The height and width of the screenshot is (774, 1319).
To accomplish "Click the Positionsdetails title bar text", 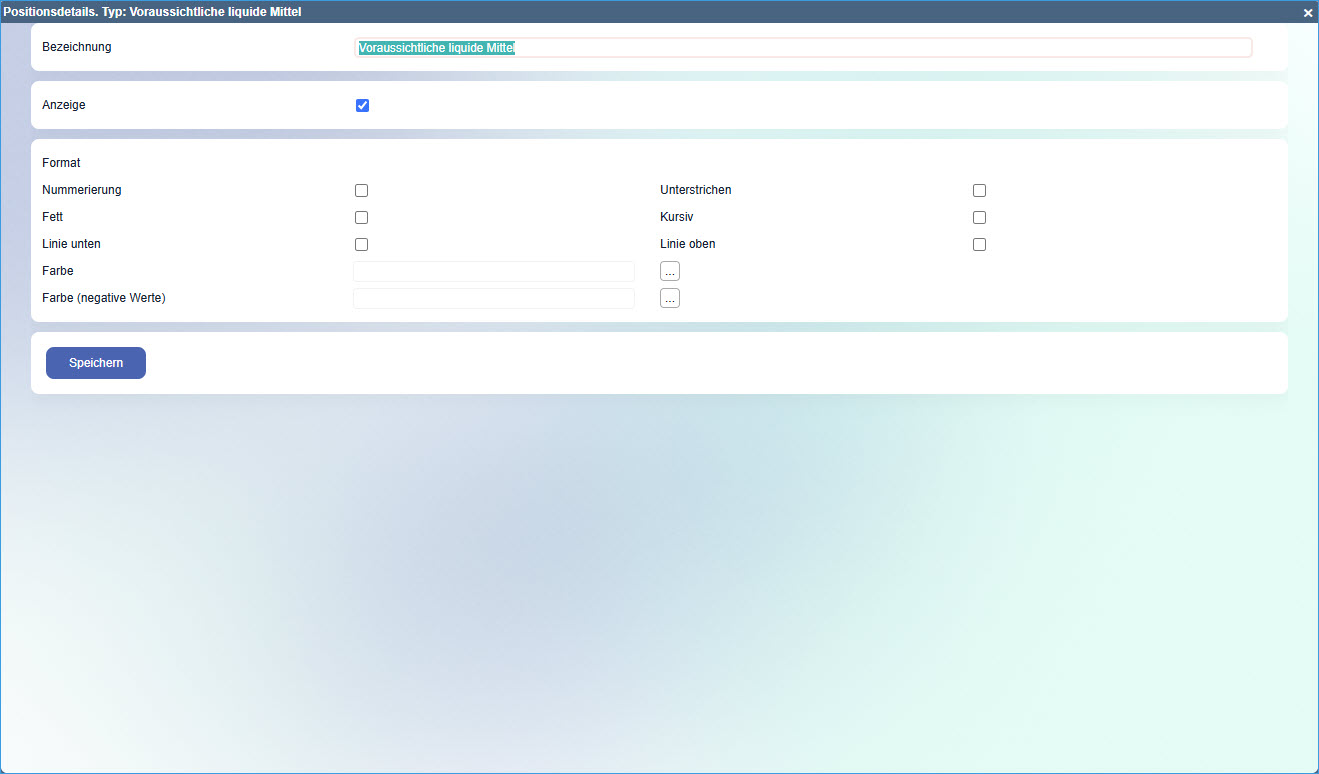I will (x=153, y=12).
